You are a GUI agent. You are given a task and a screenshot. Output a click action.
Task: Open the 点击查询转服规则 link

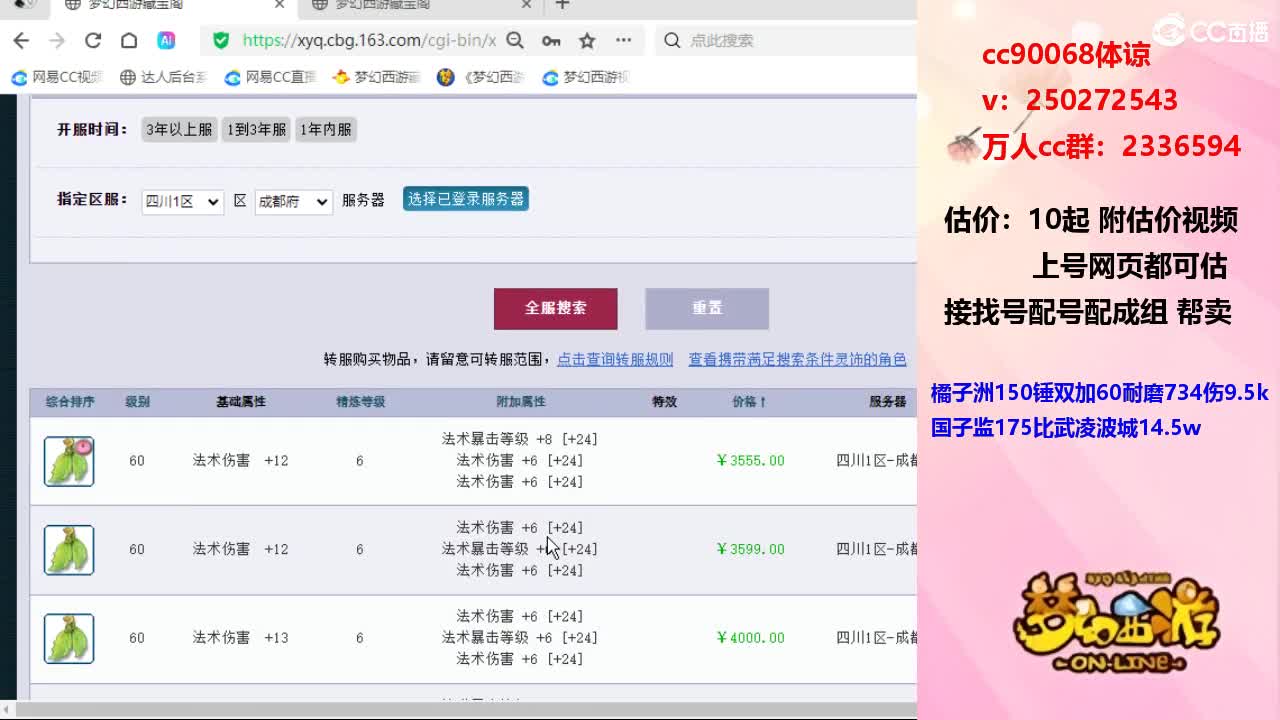[x=615, y=359]
